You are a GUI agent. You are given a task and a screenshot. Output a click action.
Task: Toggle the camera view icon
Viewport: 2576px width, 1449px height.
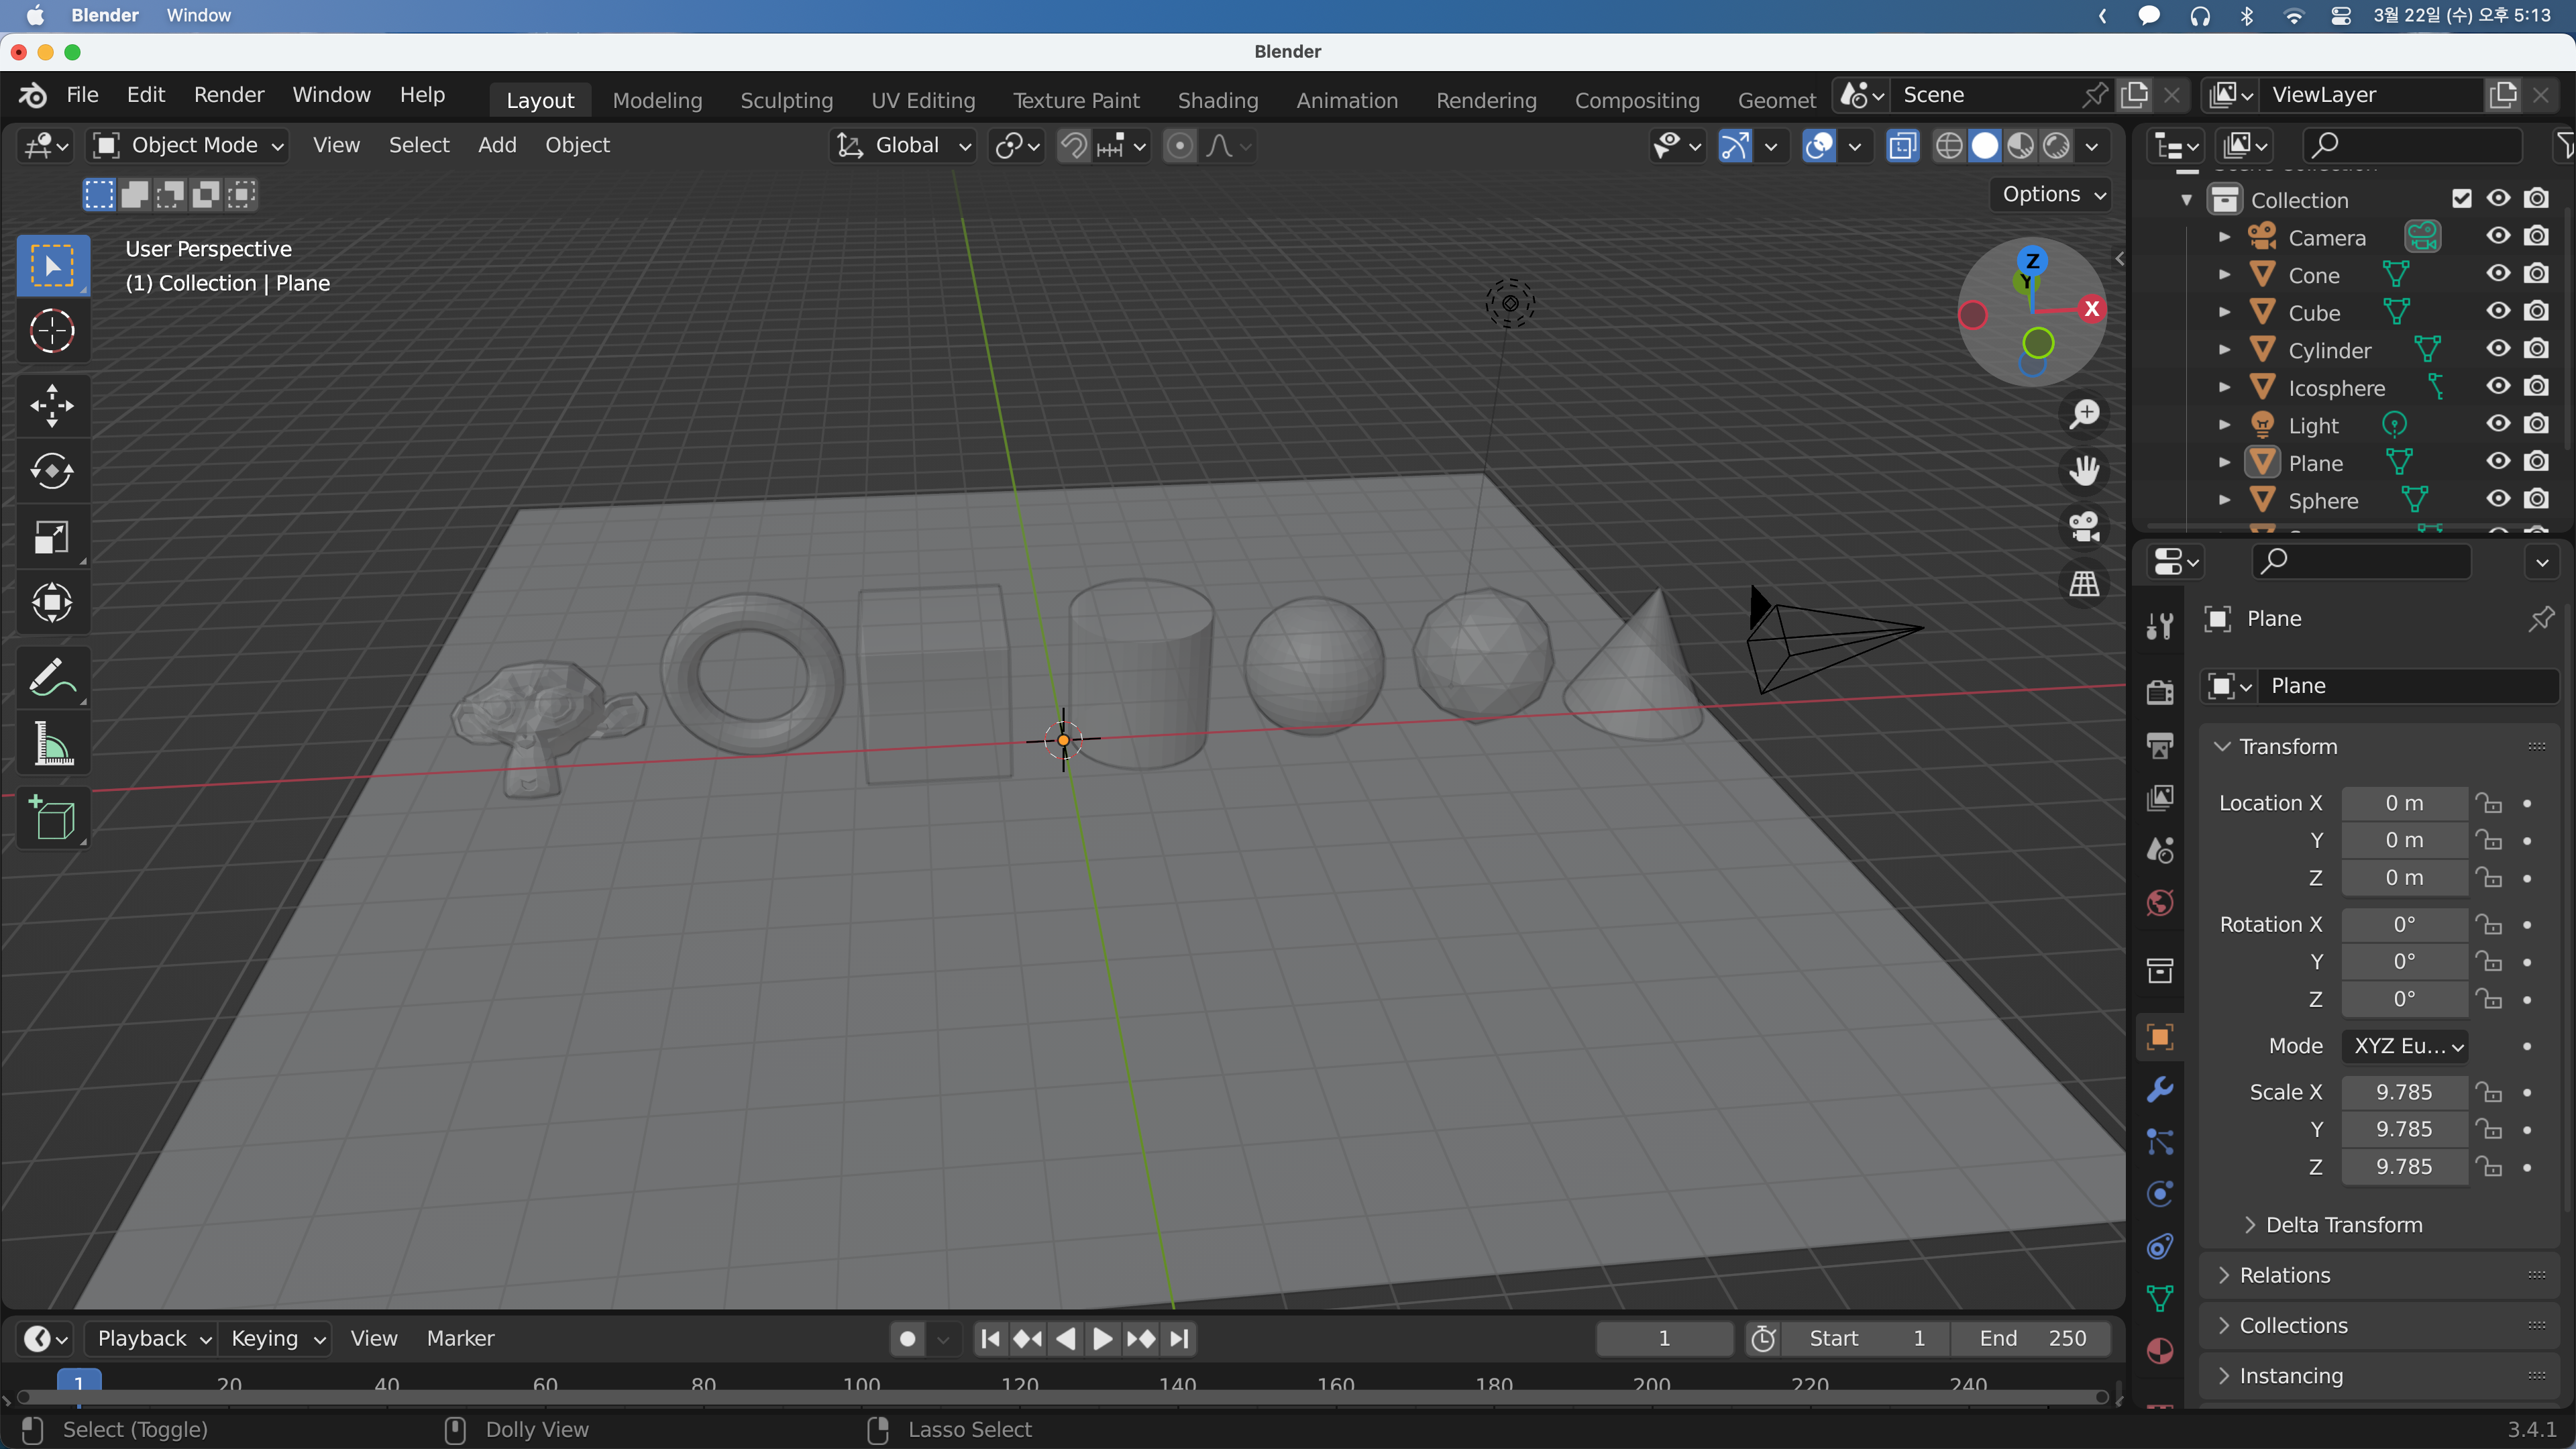pos(2084,526)
